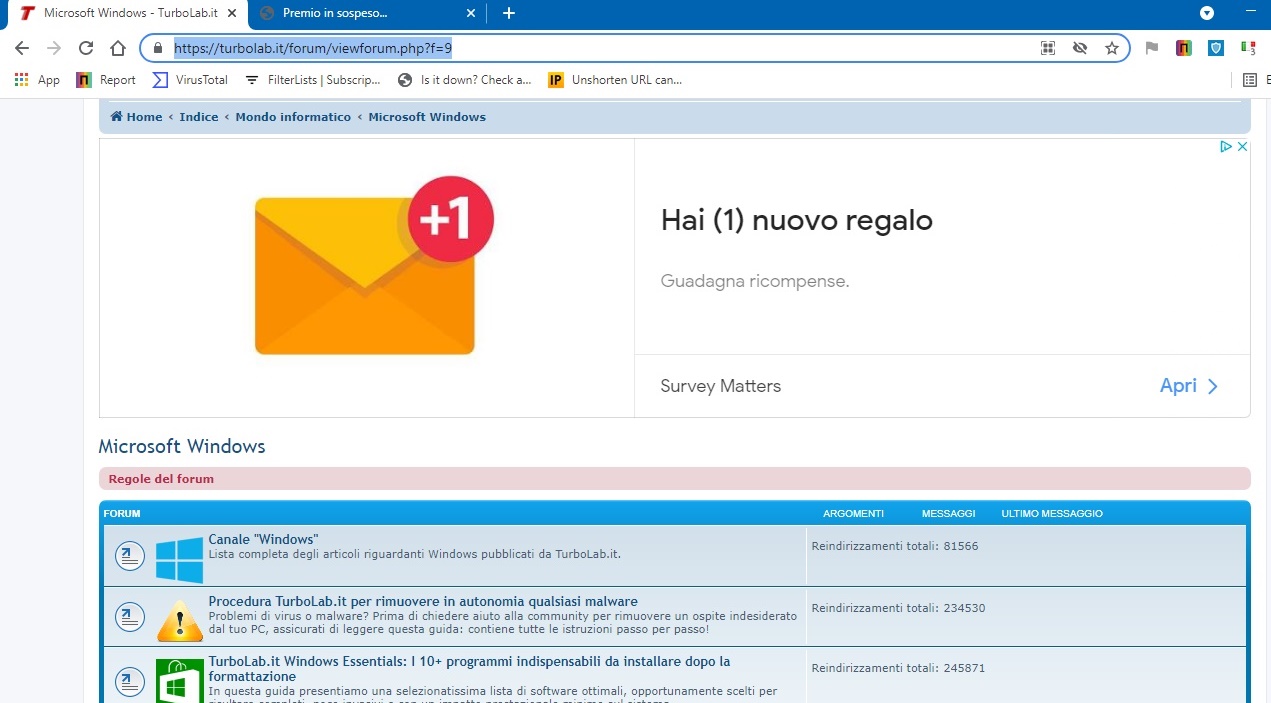Click the browser forward arrow
This screenshot has height=703, width=1271.
(x=54, y=48)
